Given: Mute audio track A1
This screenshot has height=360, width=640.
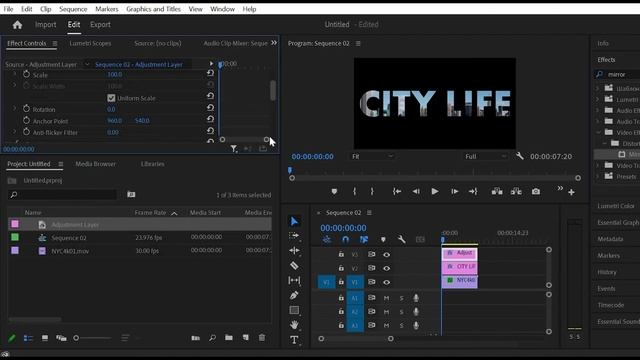Looking at the screenshot, I should 386,298.
